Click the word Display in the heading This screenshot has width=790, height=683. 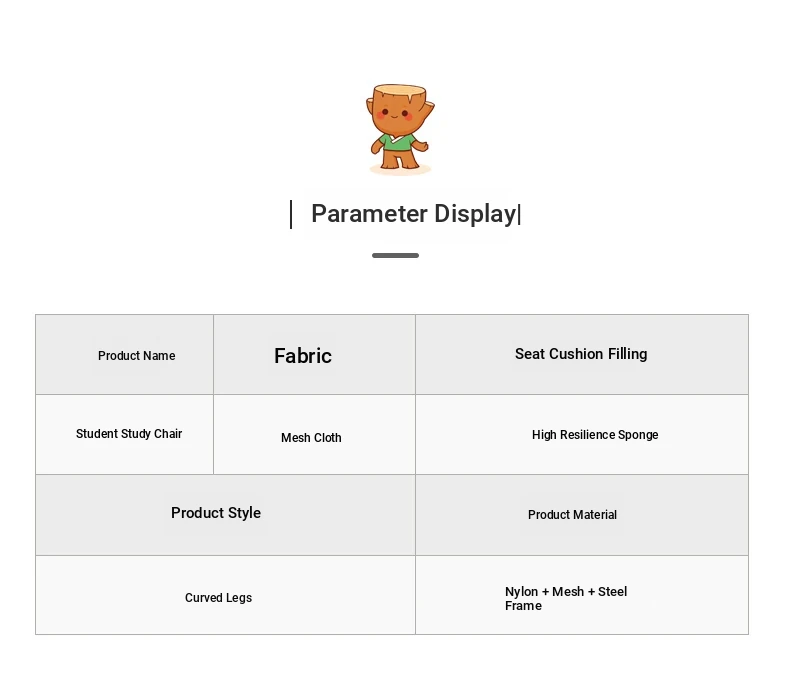pyautogui.click(x=475, y=214)
